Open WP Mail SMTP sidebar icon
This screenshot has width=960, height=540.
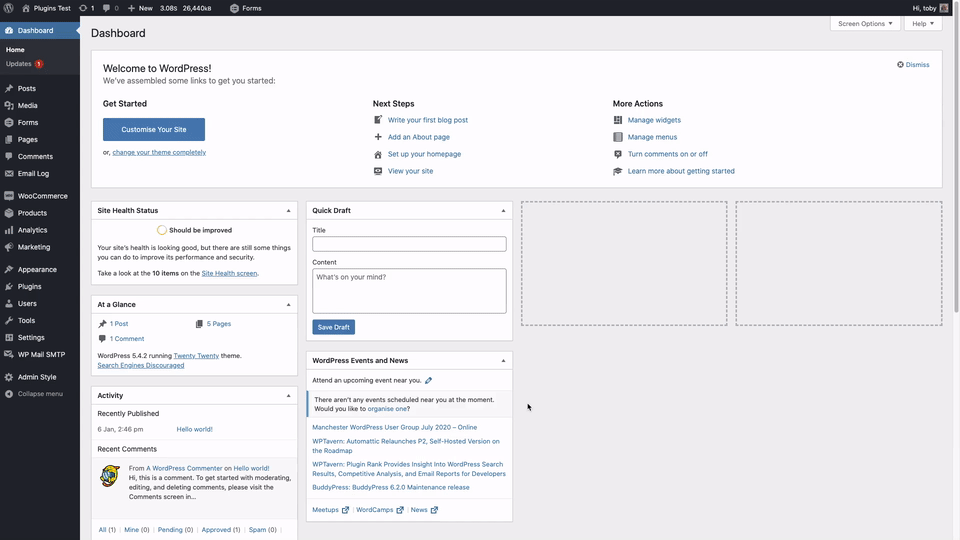pyautogui.click(x=9, y=354)
